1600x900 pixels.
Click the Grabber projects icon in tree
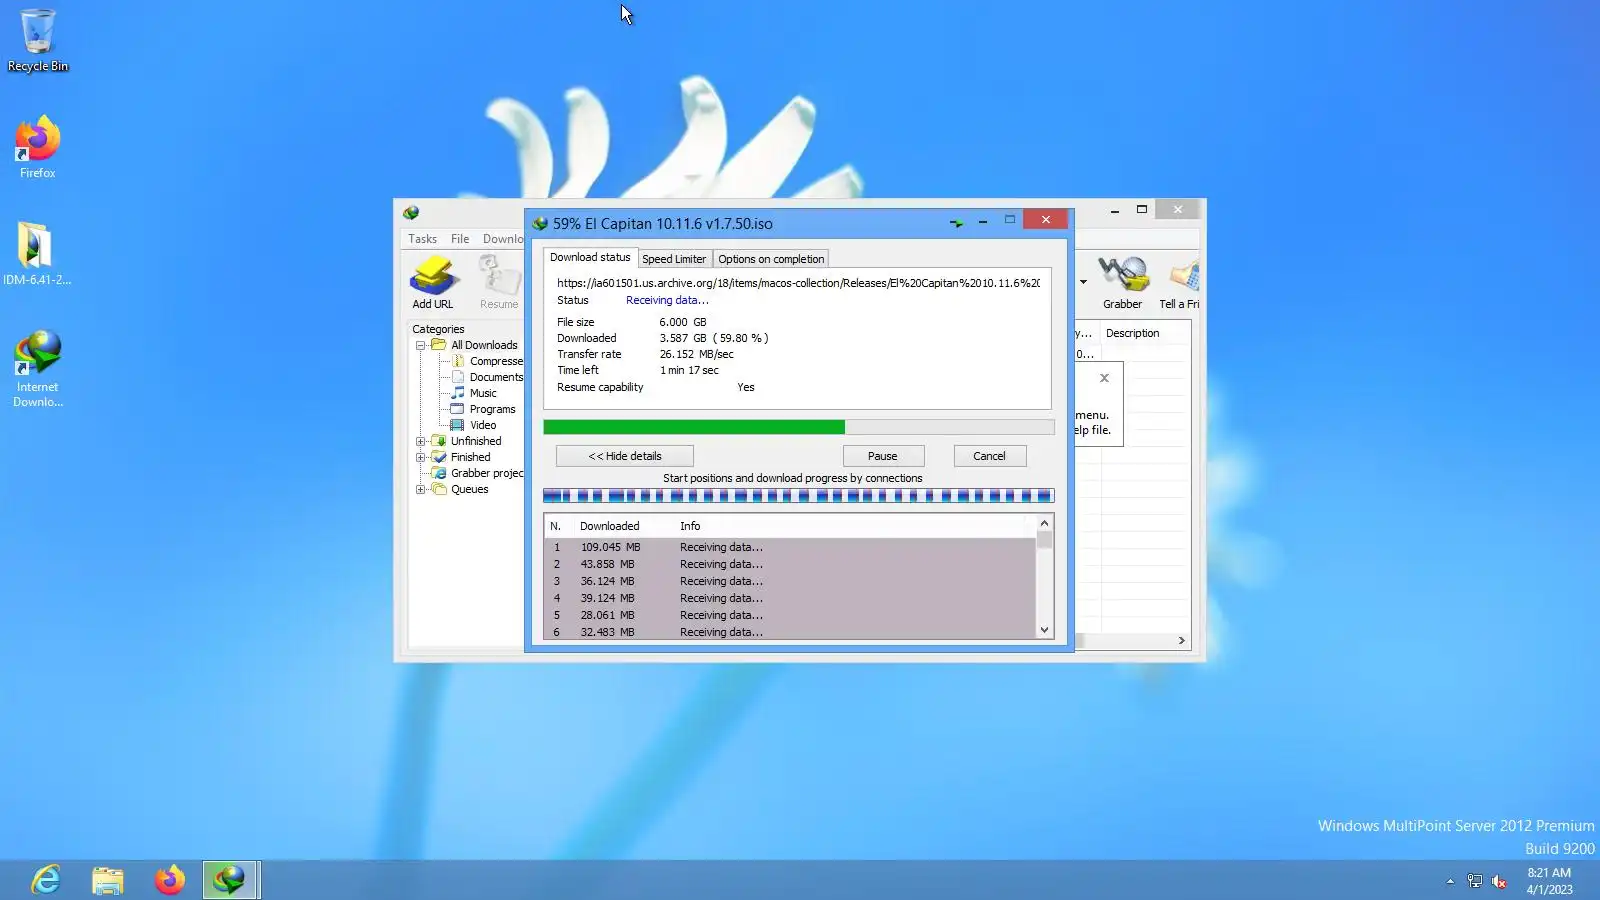pyautogui.click(x=438, y=473)
